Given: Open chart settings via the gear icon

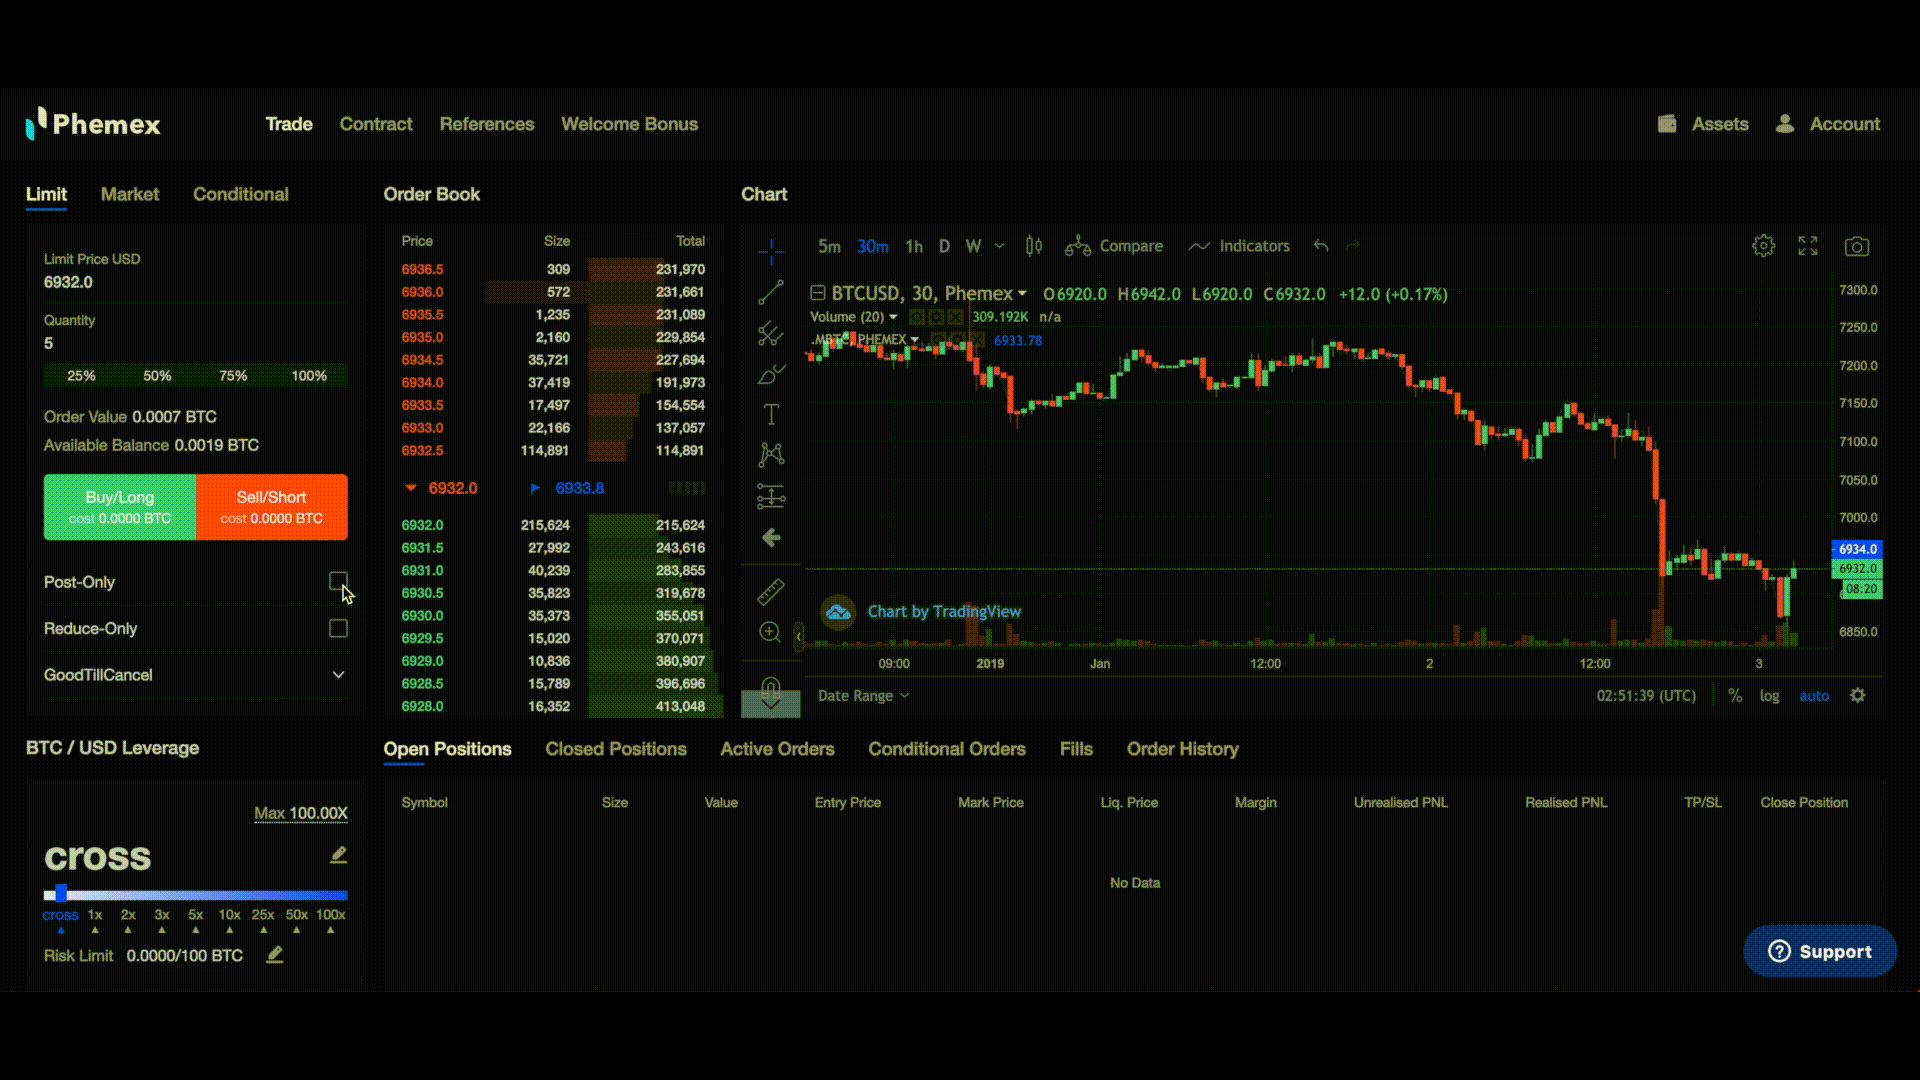Looking at the screenshot, I should pos(1763,245).
